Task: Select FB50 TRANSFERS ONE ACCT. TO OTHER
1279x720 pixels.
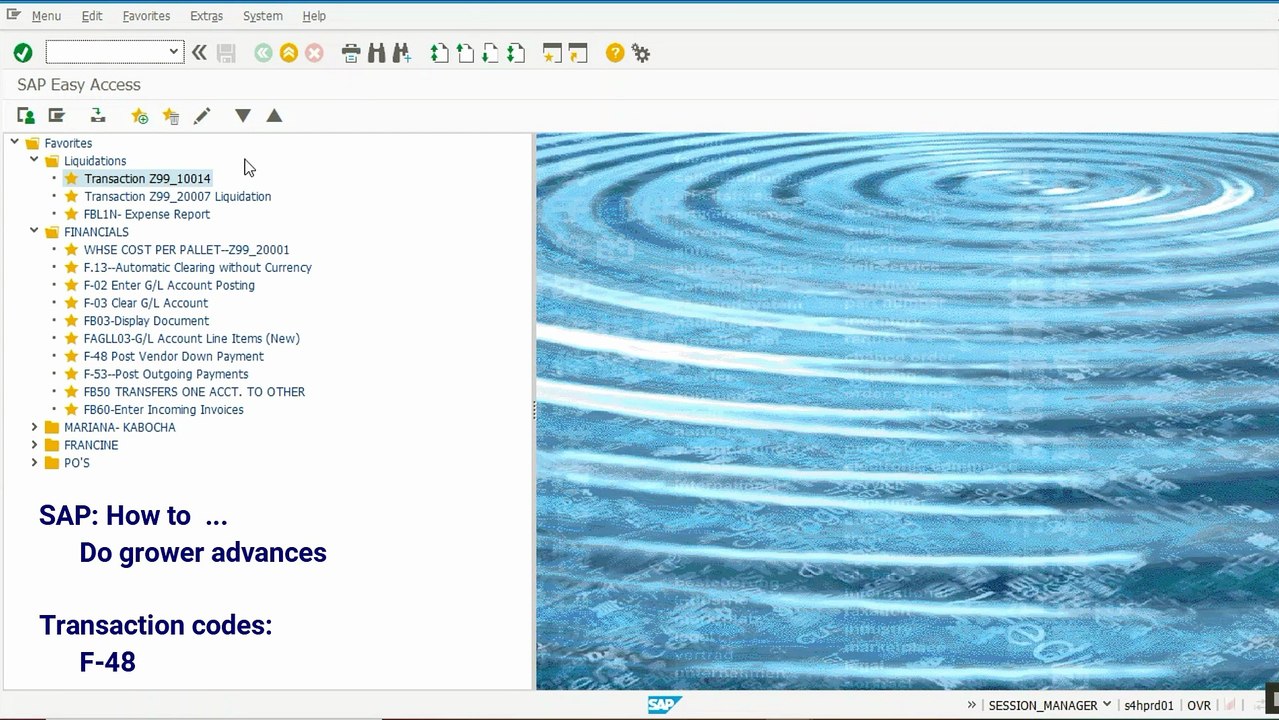Action: tap(194, 391)
